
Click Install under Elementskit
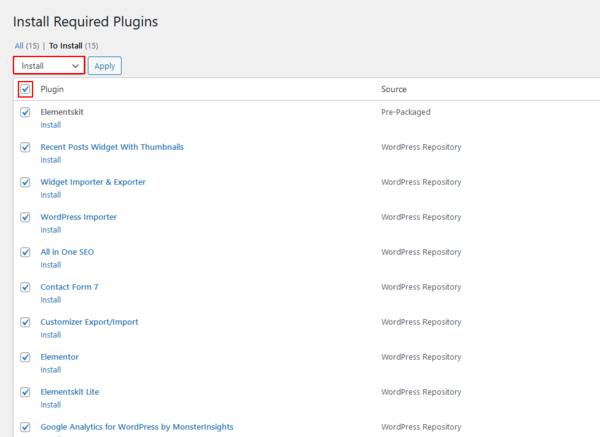(x=50, y=125)
